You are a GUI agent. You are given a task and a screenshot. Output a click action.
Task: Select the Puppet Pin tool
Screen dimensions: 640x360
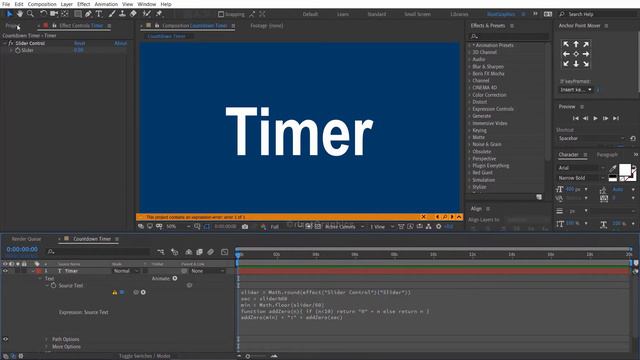(x=159, y=14)
